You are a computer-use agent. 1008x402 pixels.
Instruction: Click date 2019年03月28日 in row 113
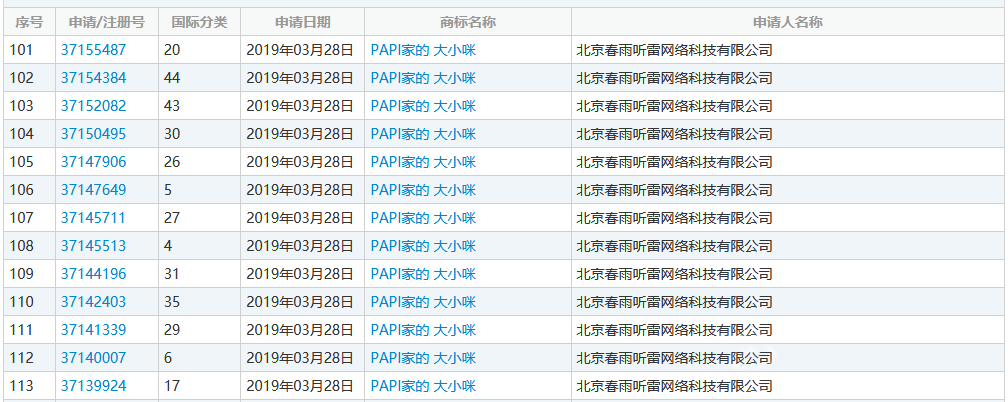pyautogui.click(x=300, y=387)
